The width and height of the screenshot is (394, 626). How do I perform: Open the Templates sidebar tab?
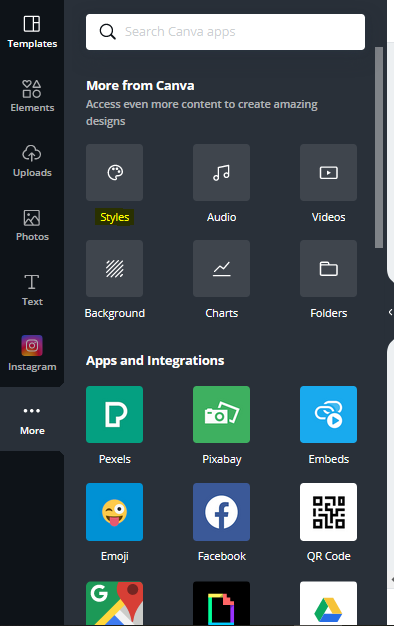[x=32, y=32]
